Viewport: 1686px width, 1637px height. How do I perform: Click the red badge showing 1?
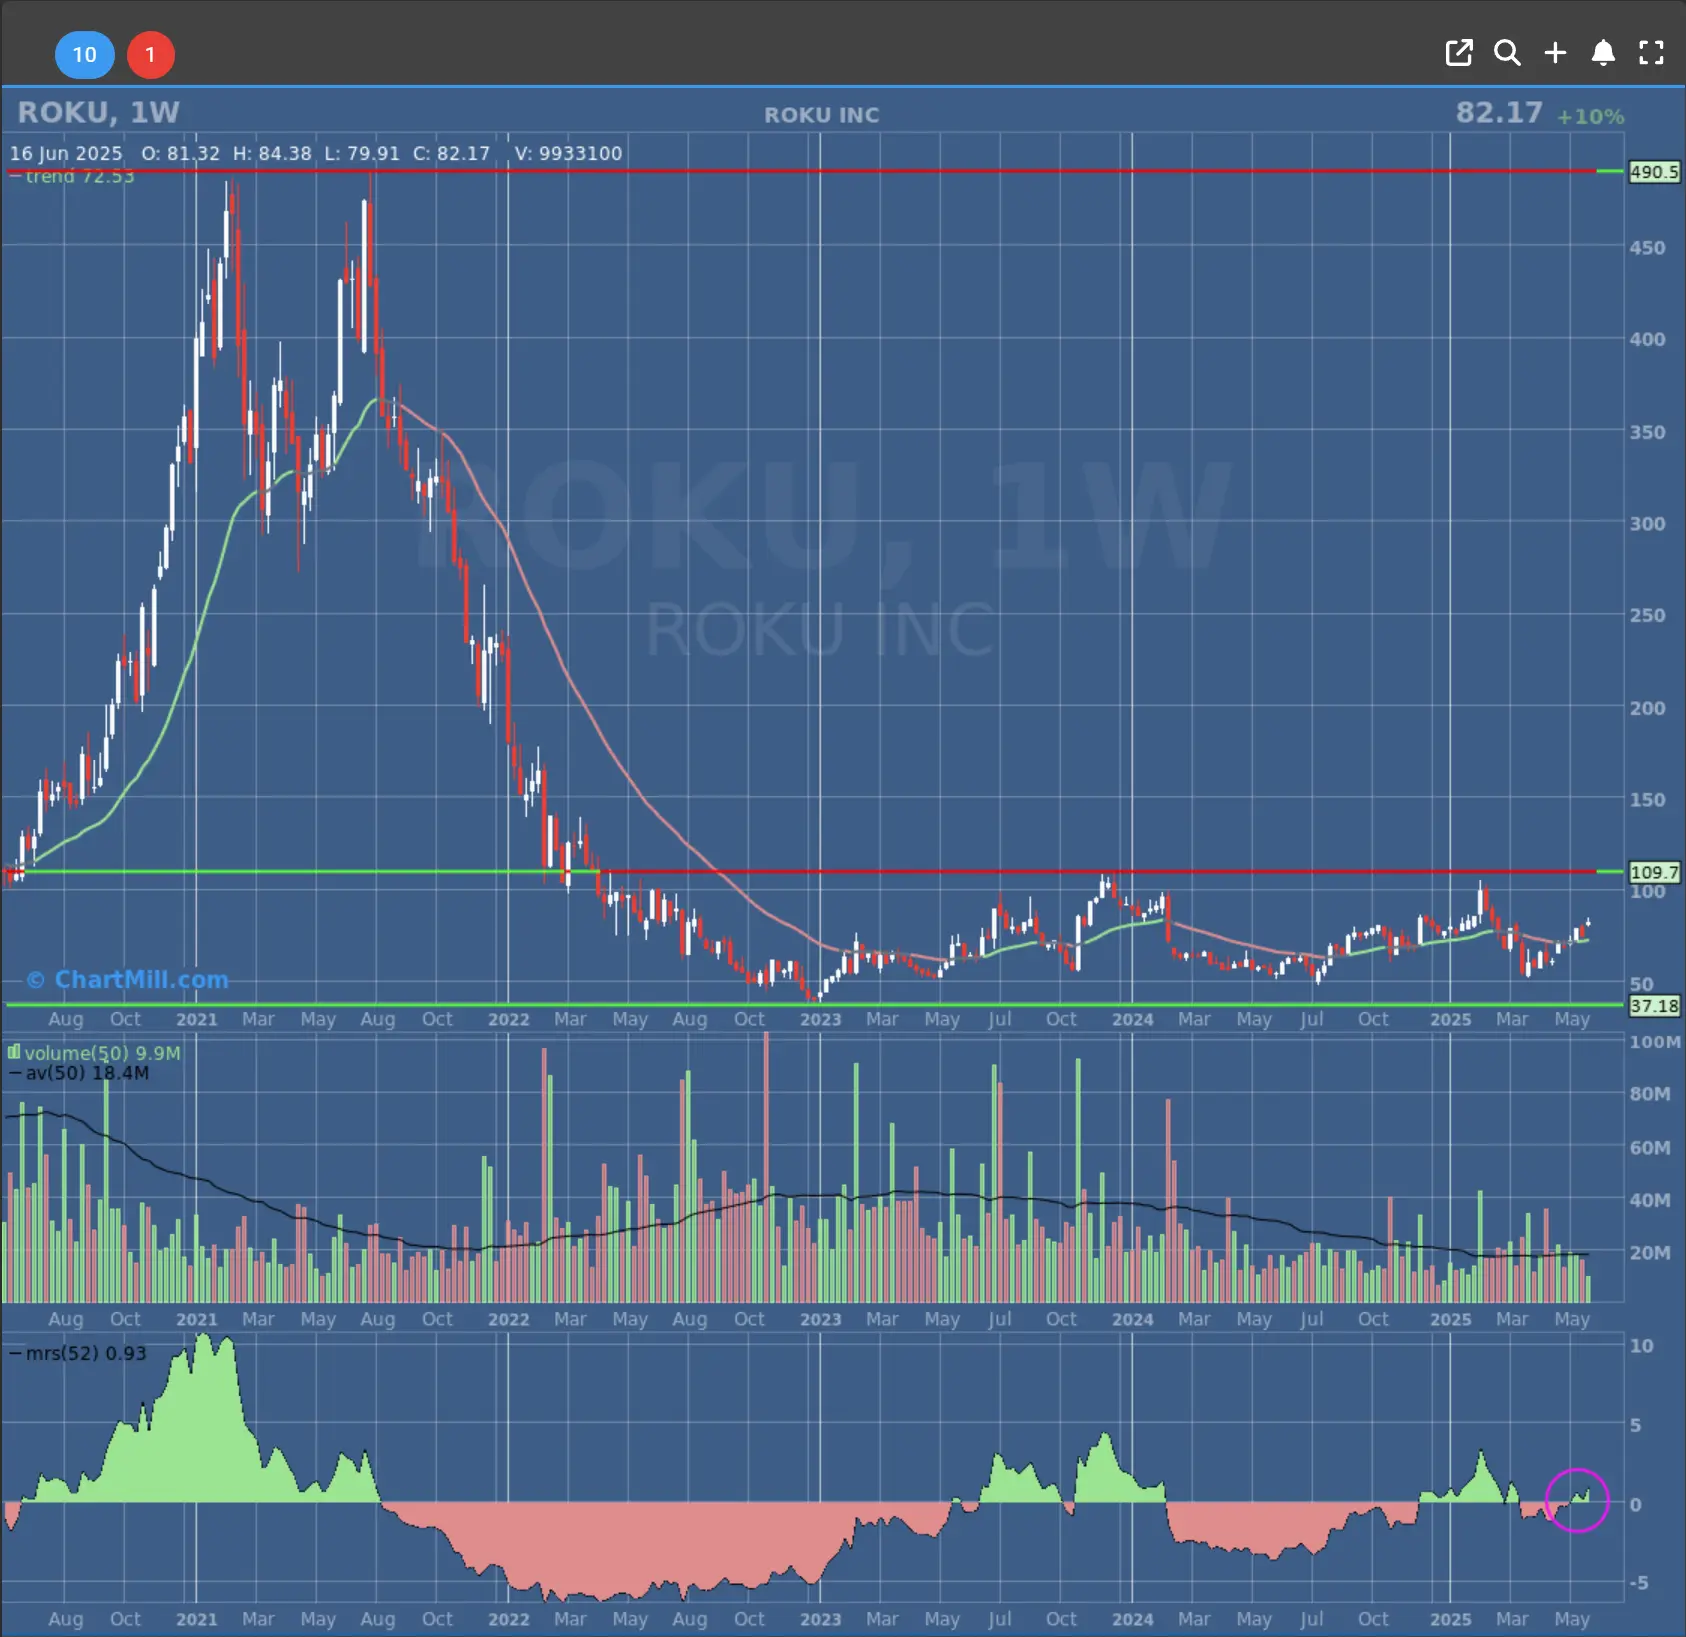(x=150, y=55)
